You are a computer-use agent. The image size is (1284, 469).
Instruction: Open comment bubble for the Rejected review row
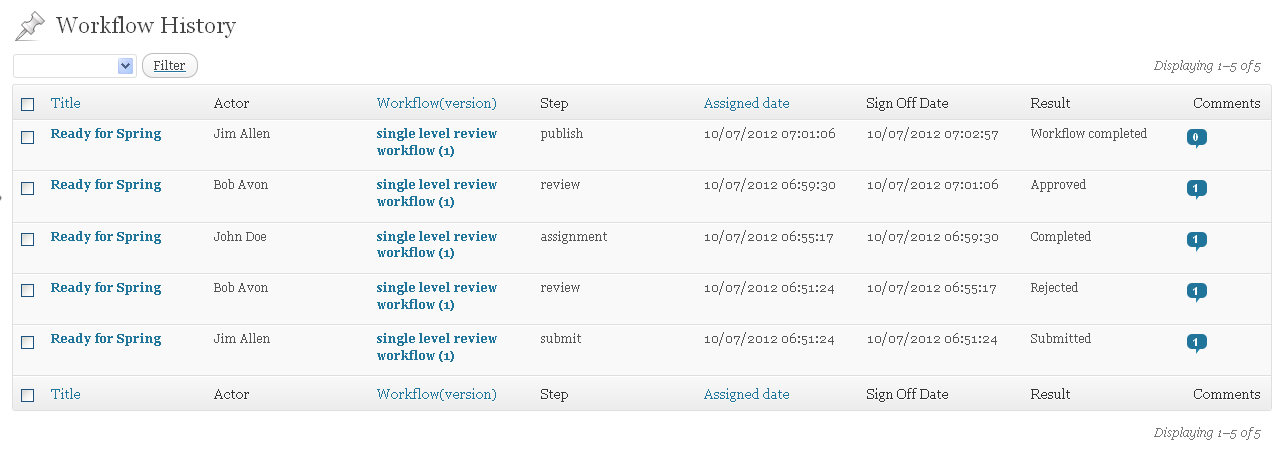(1196, 292)
